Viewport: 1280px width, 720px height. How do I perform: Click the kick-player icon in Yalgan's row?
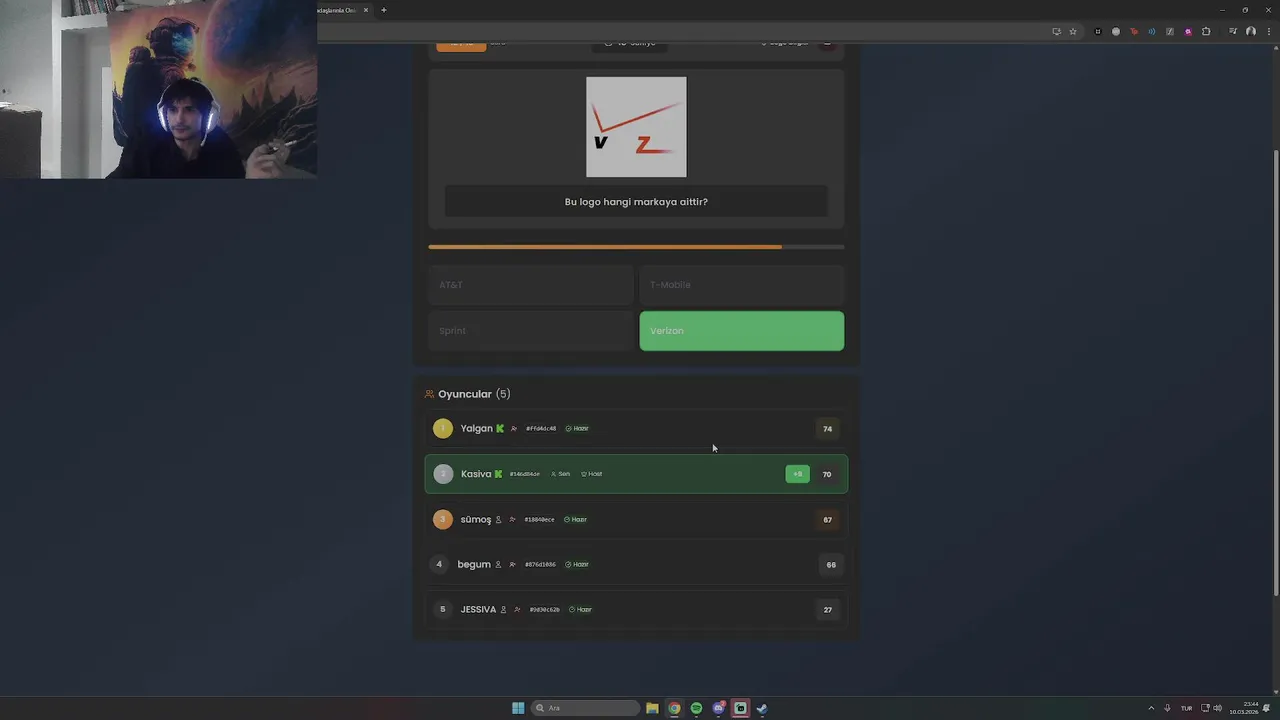pyautogui.click(x=514, y=429)
